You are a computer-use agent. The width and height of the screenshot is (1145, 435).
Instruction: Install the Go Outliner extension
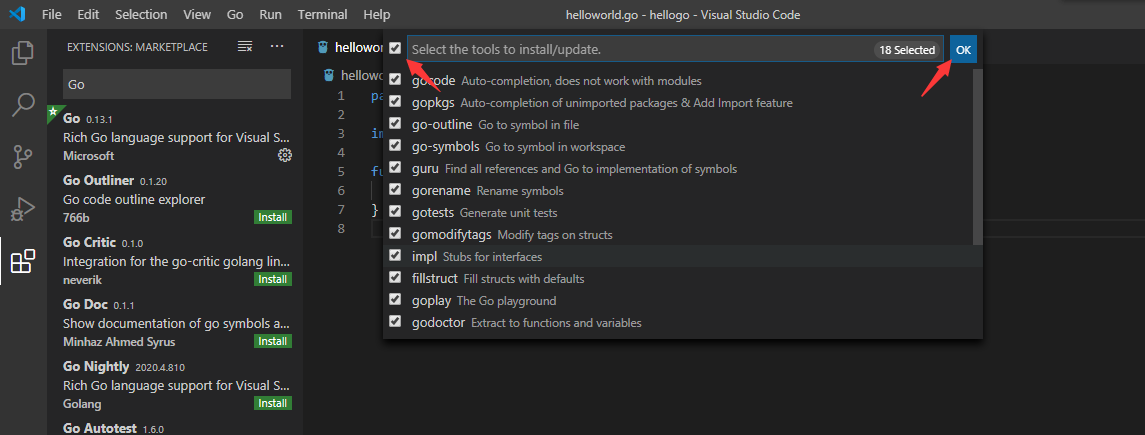(x=273, y=218)
